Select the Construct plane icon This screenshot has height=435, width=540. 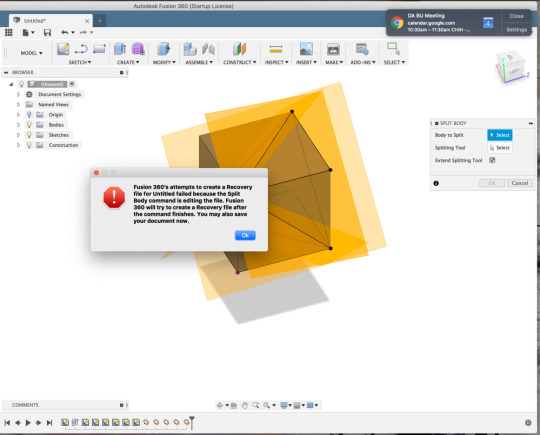point(239,49)
